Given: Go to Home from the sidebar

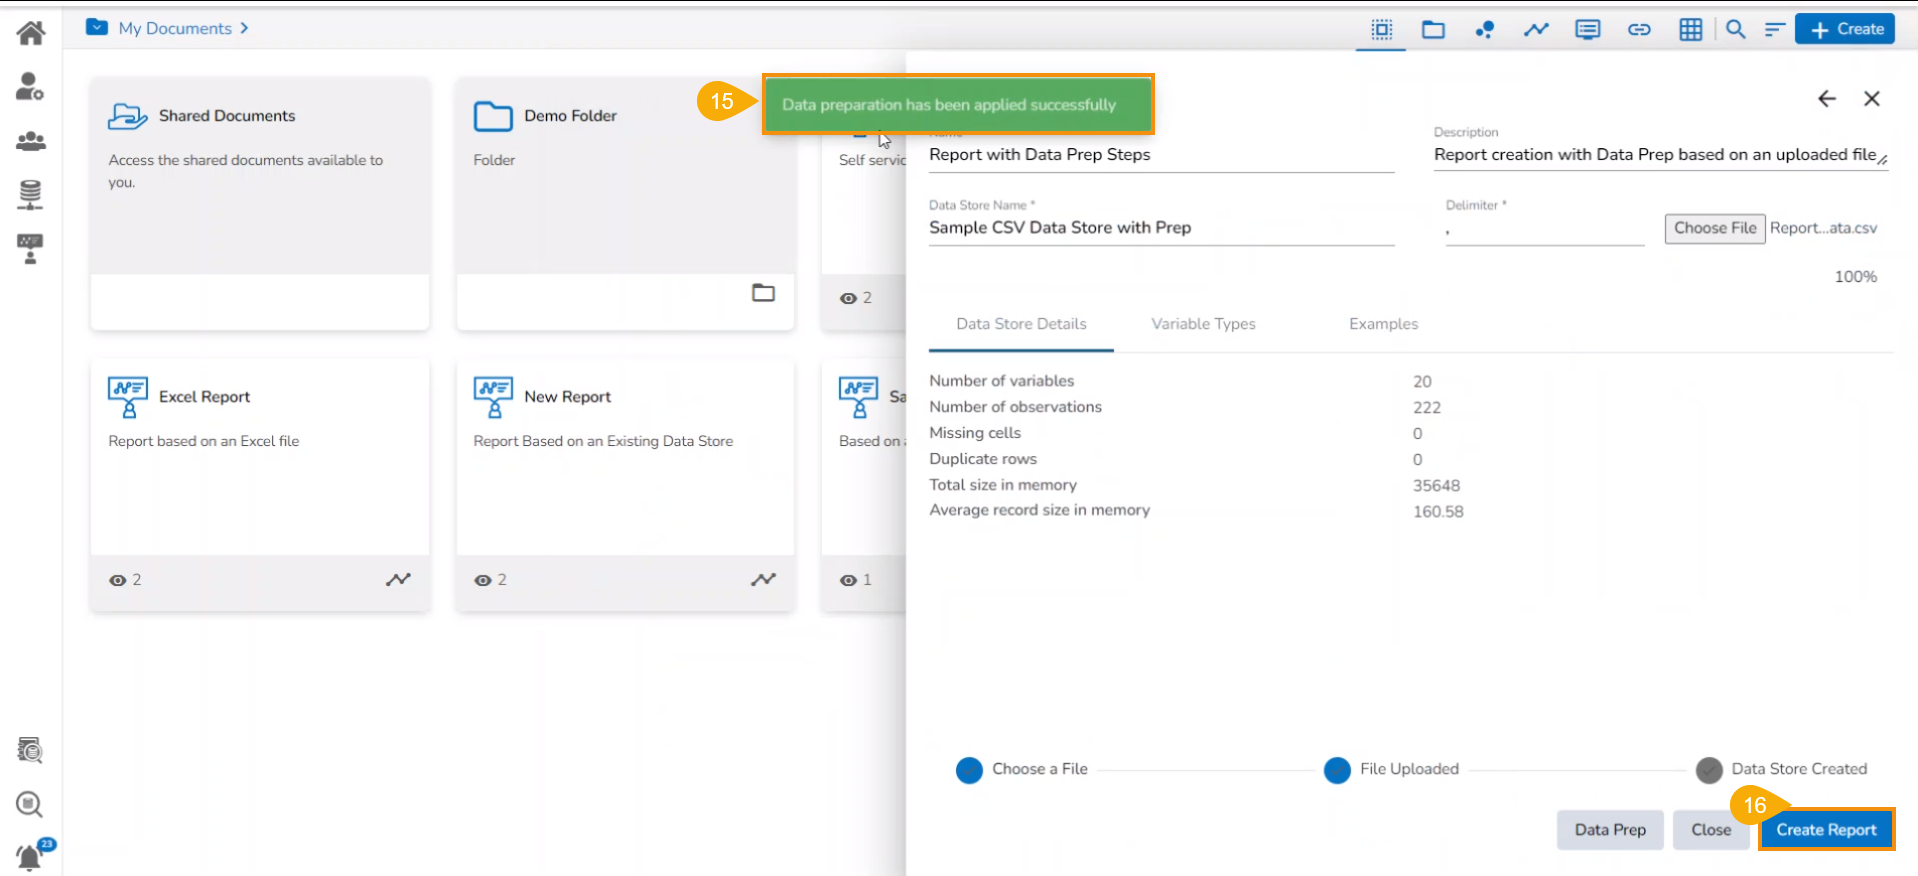Looking at the screenshot, I should [31, 33].
